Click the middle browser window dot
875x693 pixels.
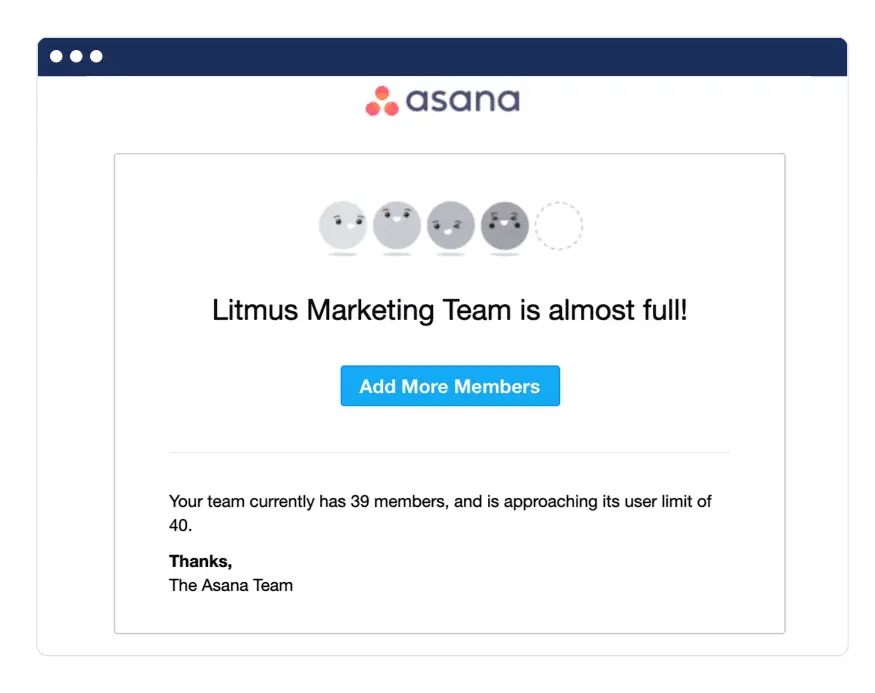[76, 57]
